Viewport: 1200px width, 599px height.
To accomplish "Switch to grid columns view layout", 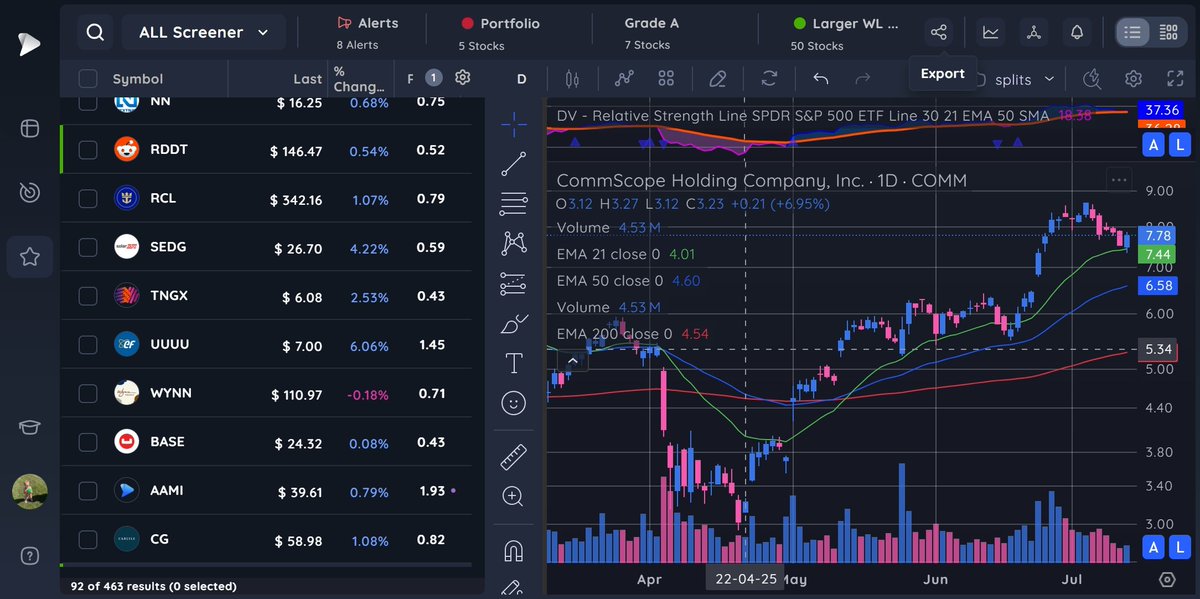I will [x=1167, y=32].
